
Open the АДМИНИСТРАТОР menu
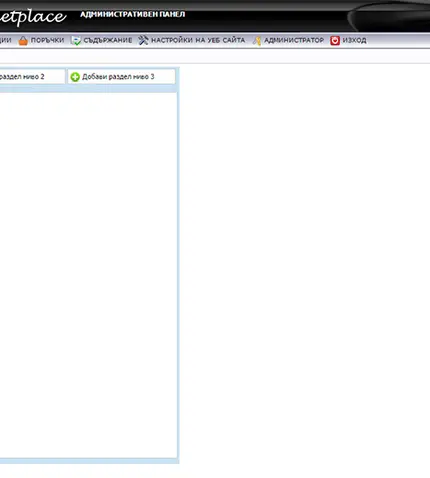294,40
